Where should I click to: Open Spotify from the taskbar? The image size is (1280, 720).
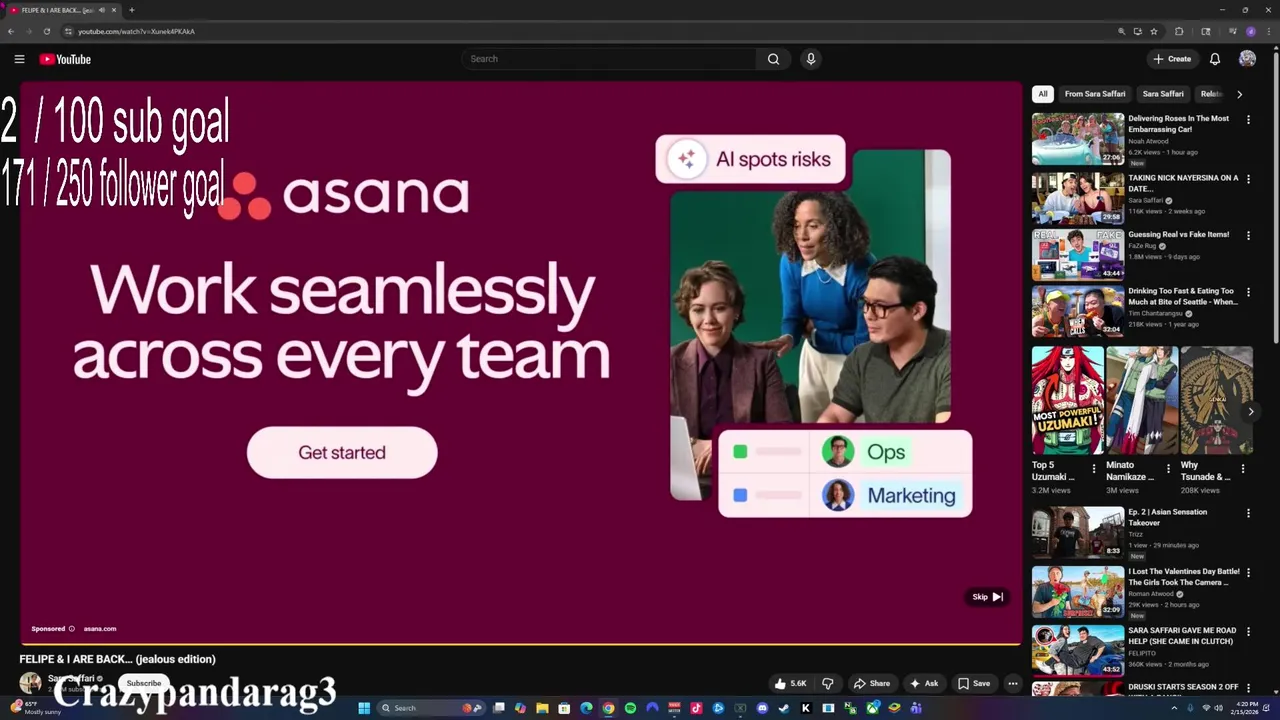pyautogui.click(x=630, y=708)
